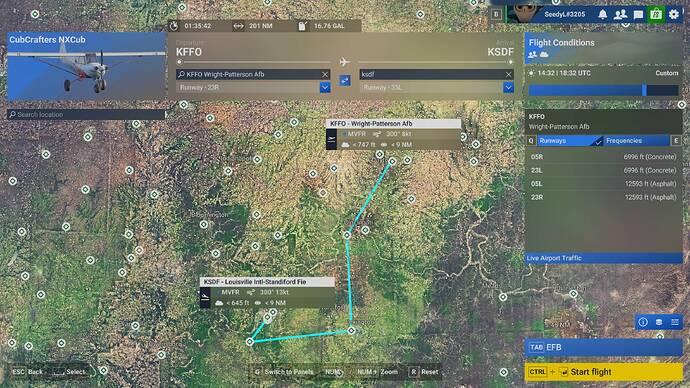Open the map info icon
Image resolution: width=690 pixels, height=388 pixels.
[x=643, y=322]
